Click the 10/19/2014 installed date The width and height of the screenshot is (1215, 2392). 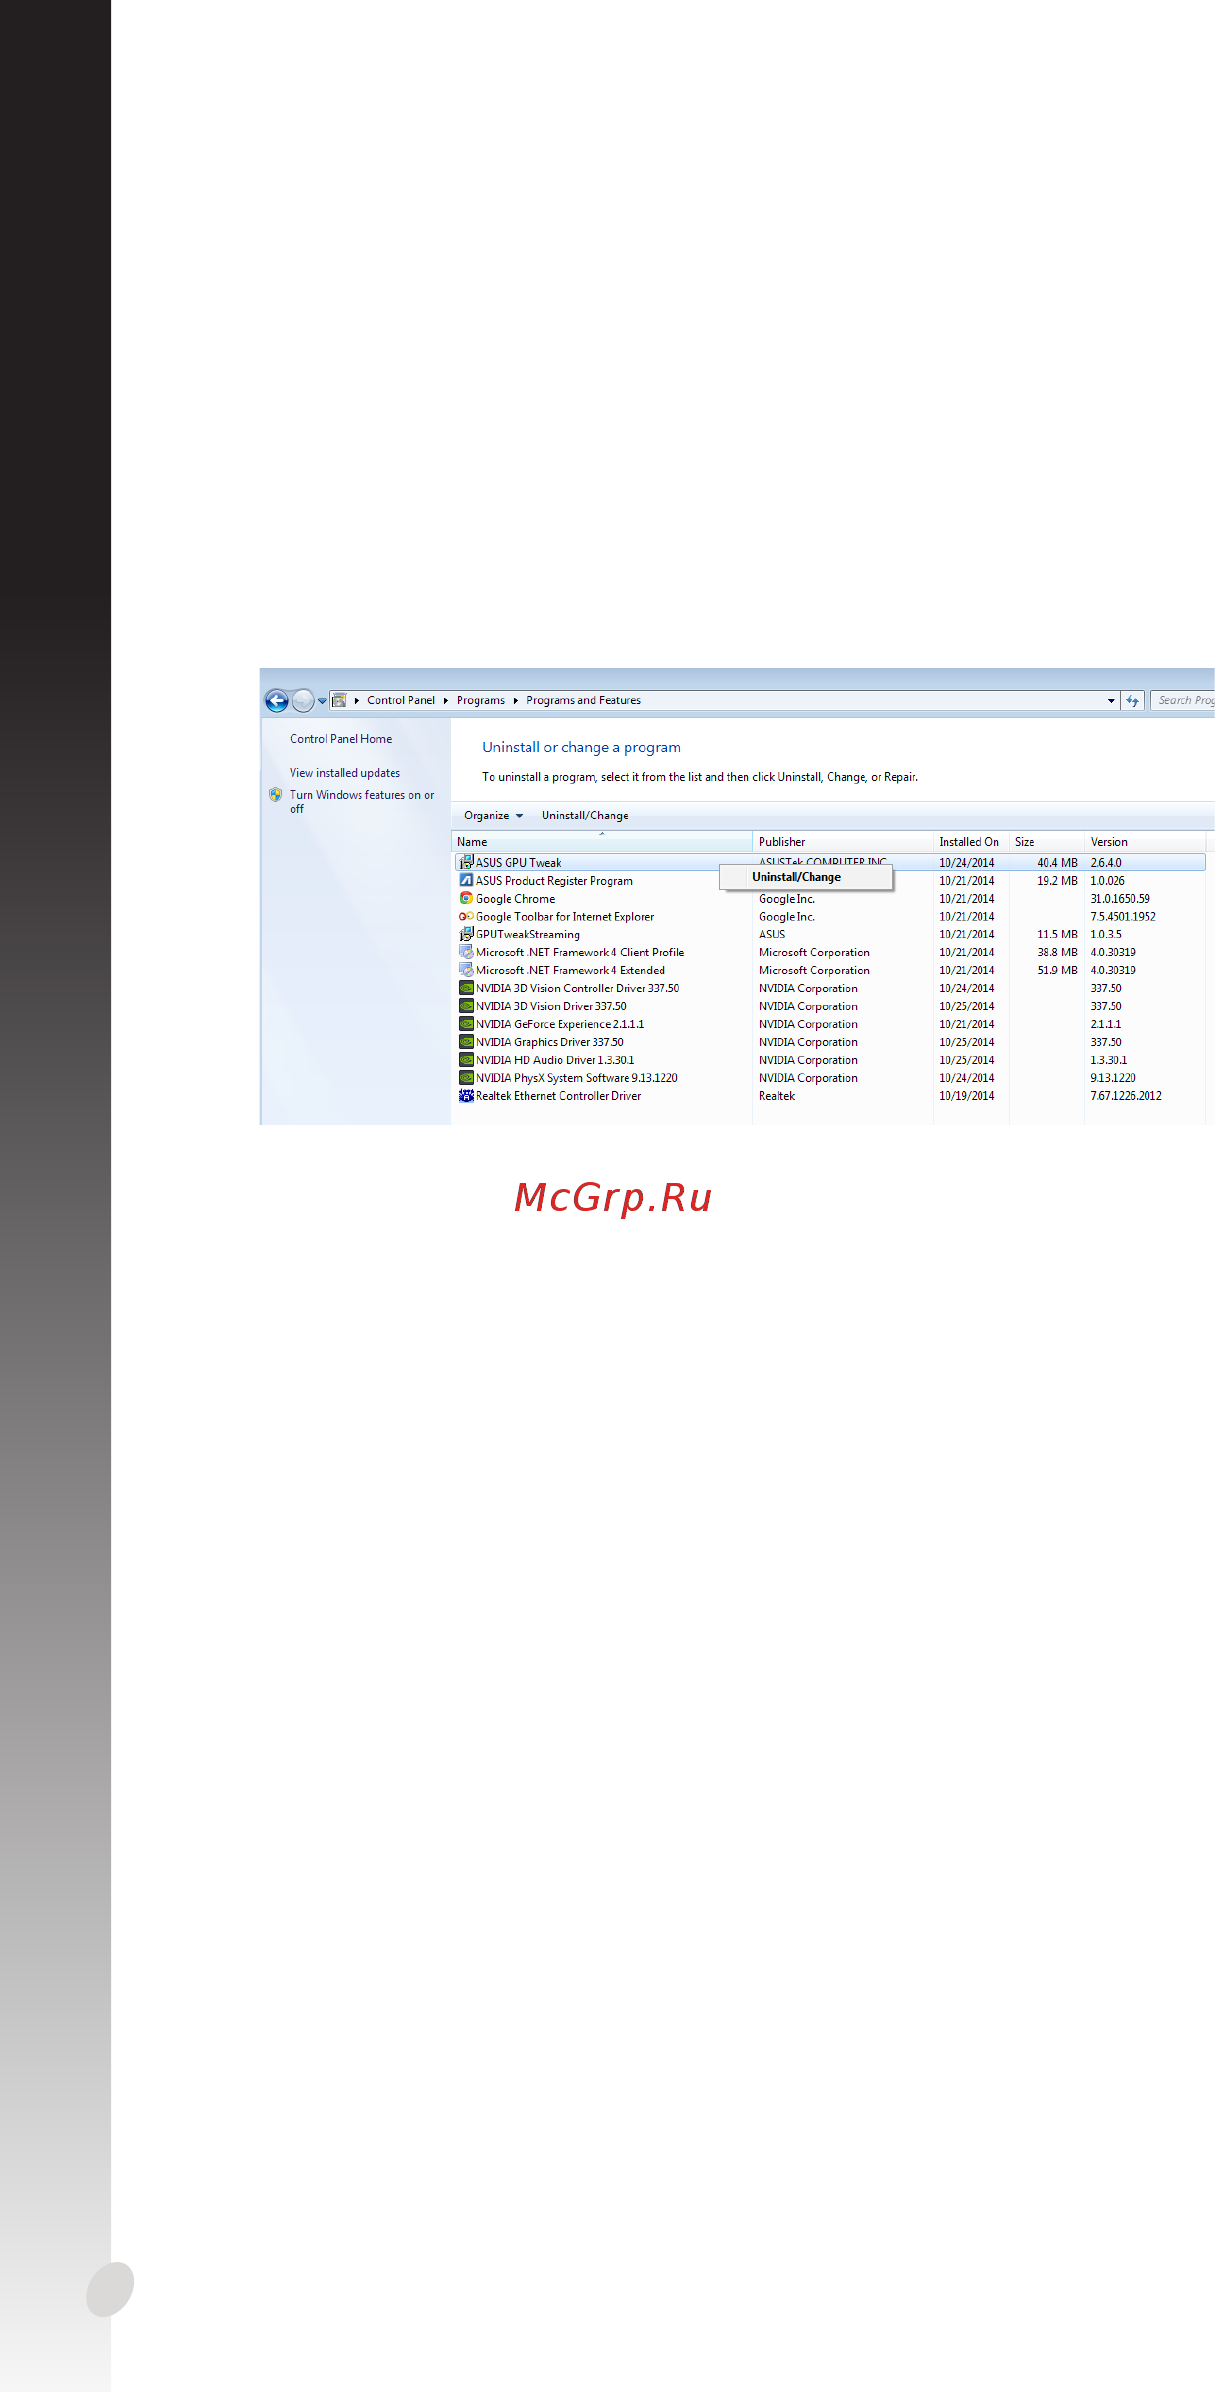(967, 1097)
